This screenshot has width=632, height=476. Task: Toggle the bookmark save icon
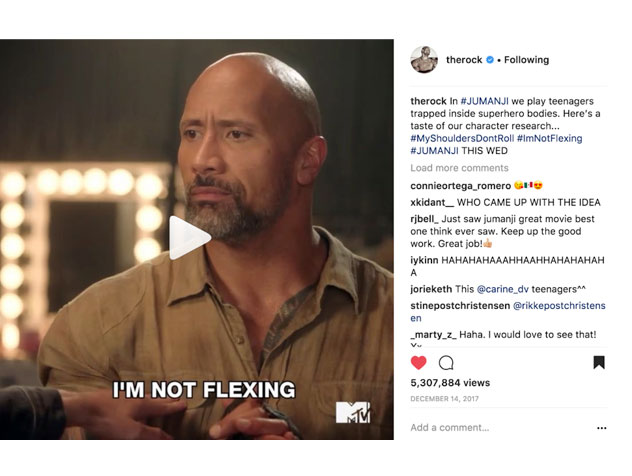(599, 363)
